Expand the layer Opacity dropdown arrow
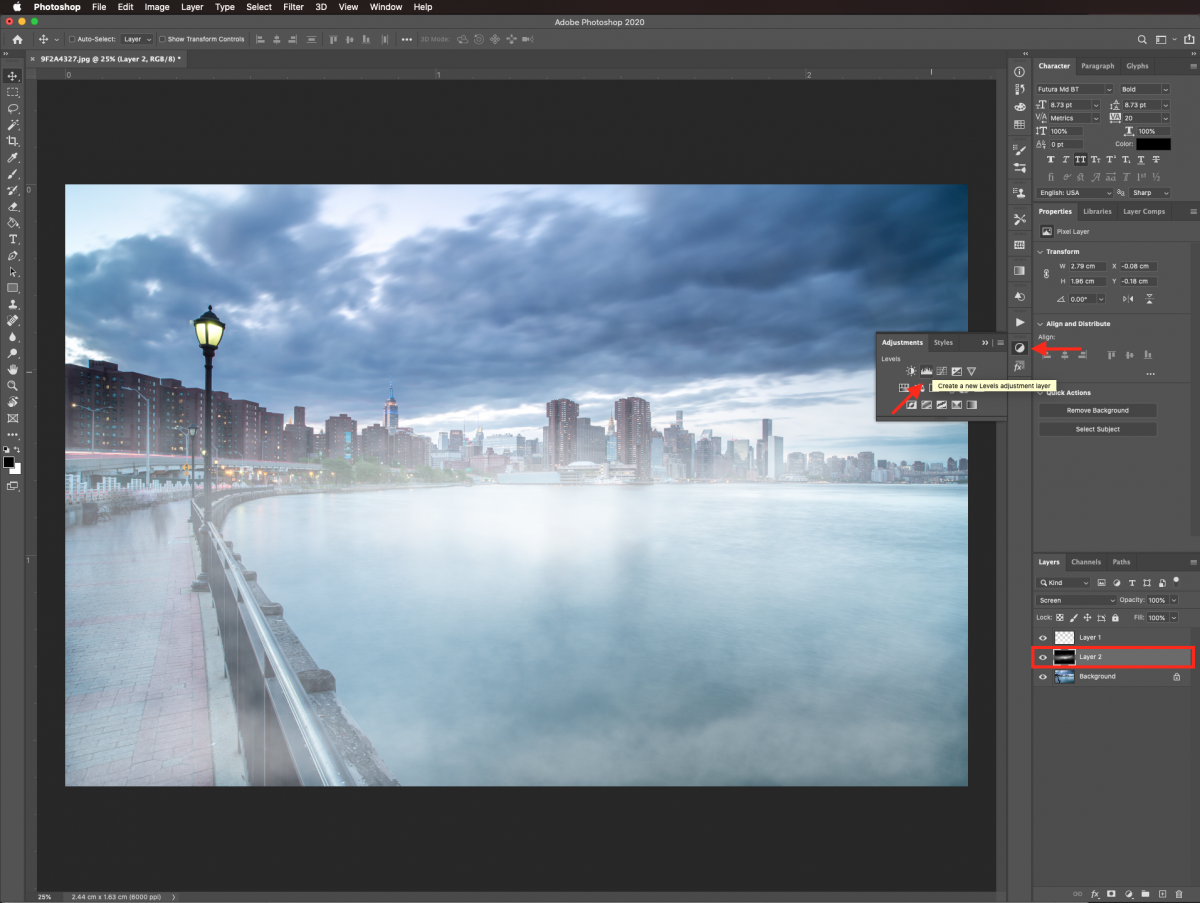The image size is (1200, 903). (1173, 600)
